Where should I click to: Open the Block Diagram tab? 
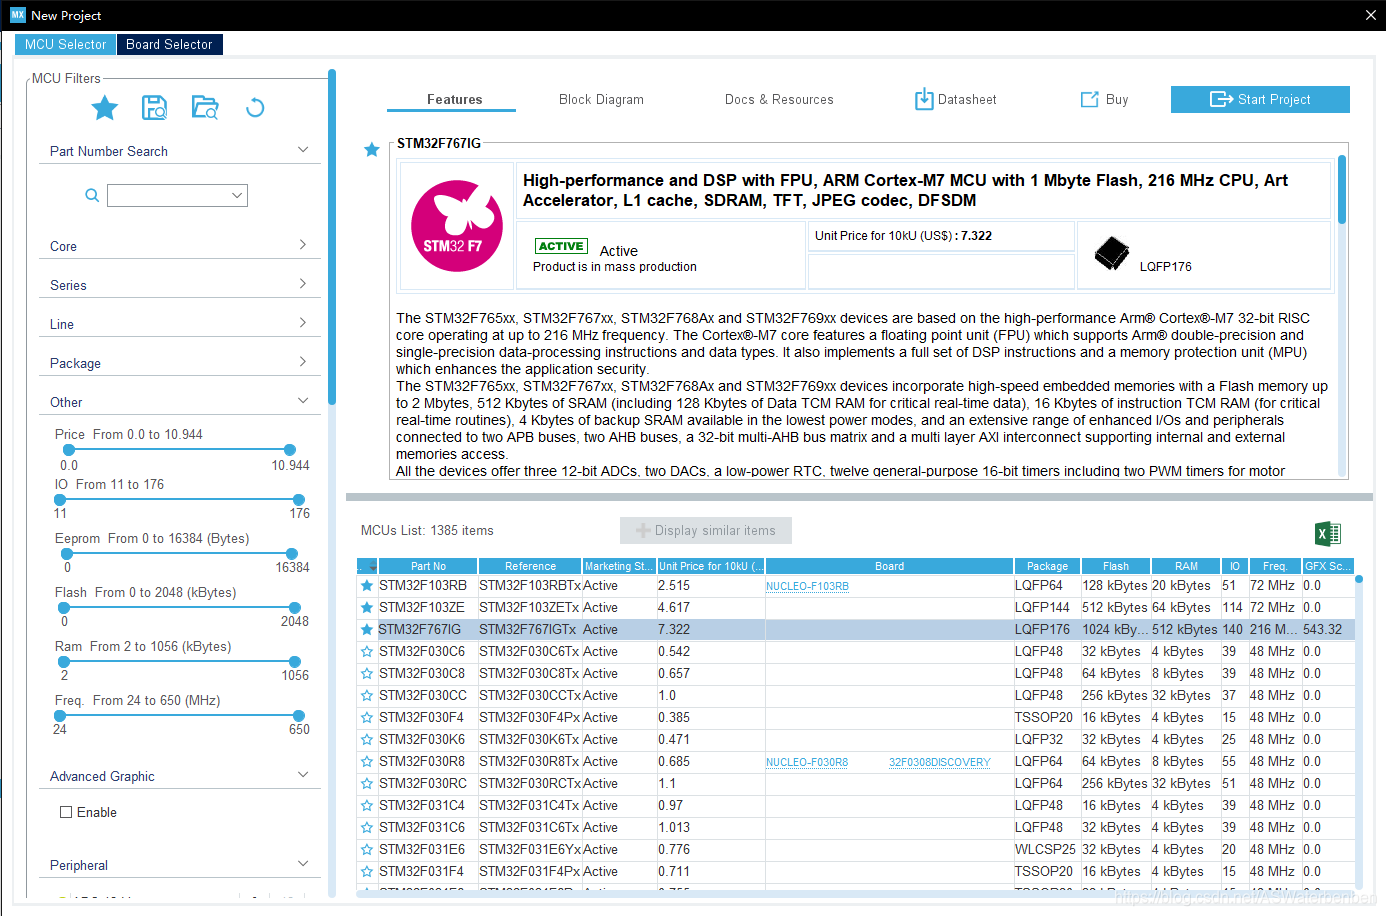pos(601,100)
